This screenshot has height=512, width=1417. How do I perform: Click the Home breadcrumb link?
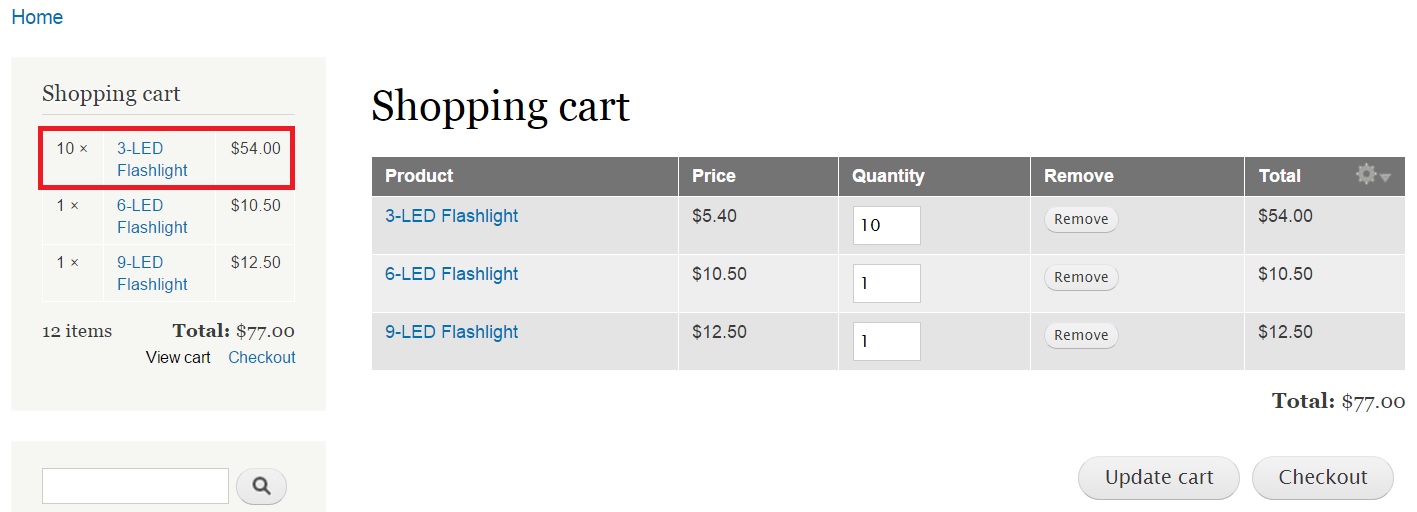(x=37, y=17)
